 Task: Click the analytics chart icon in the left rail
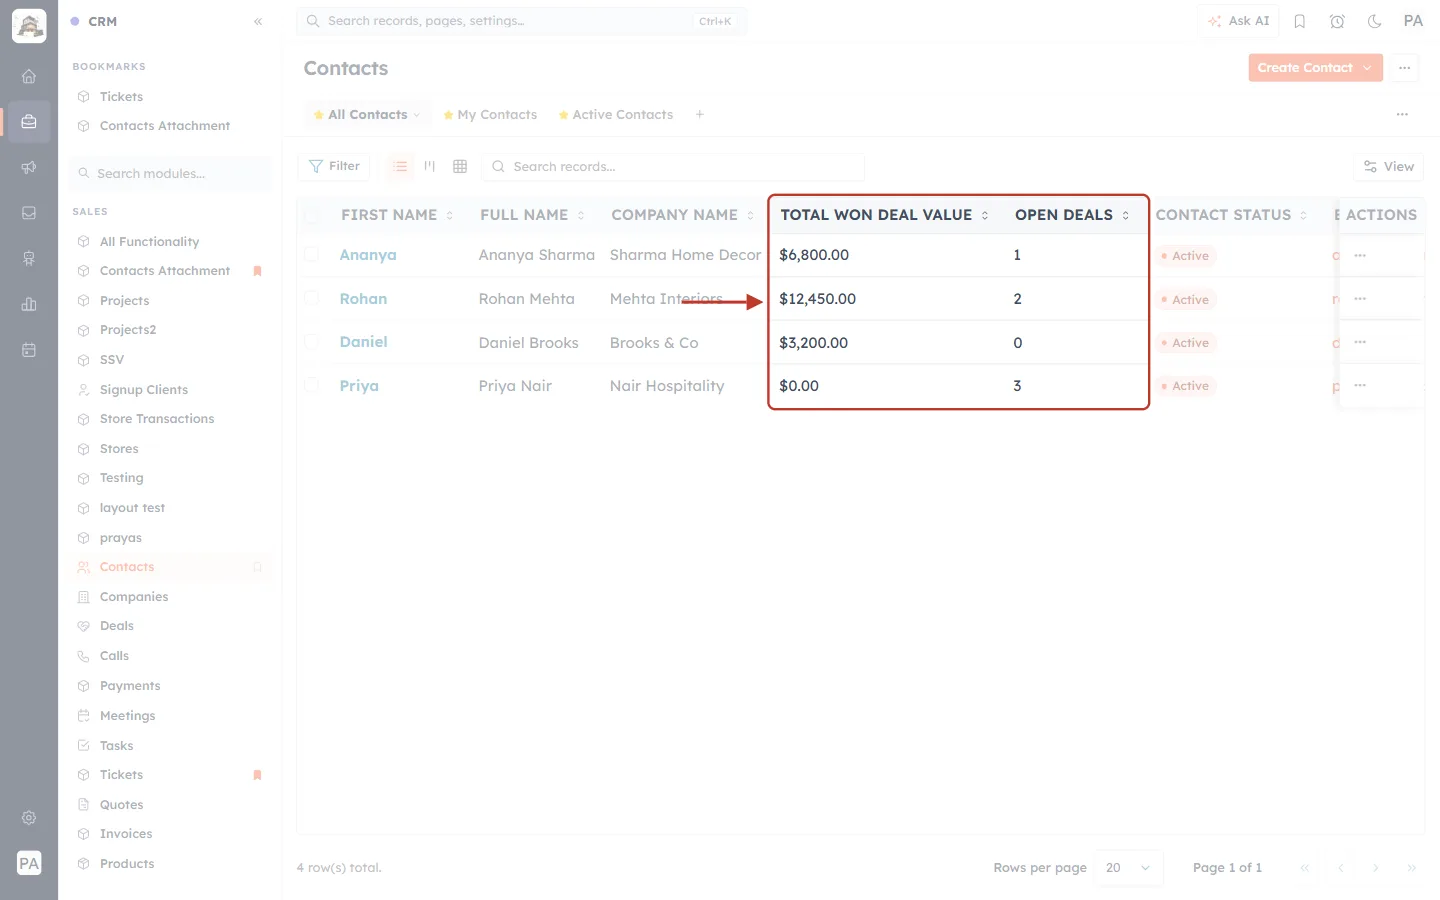pyautogui.click(x=29, y=304)
